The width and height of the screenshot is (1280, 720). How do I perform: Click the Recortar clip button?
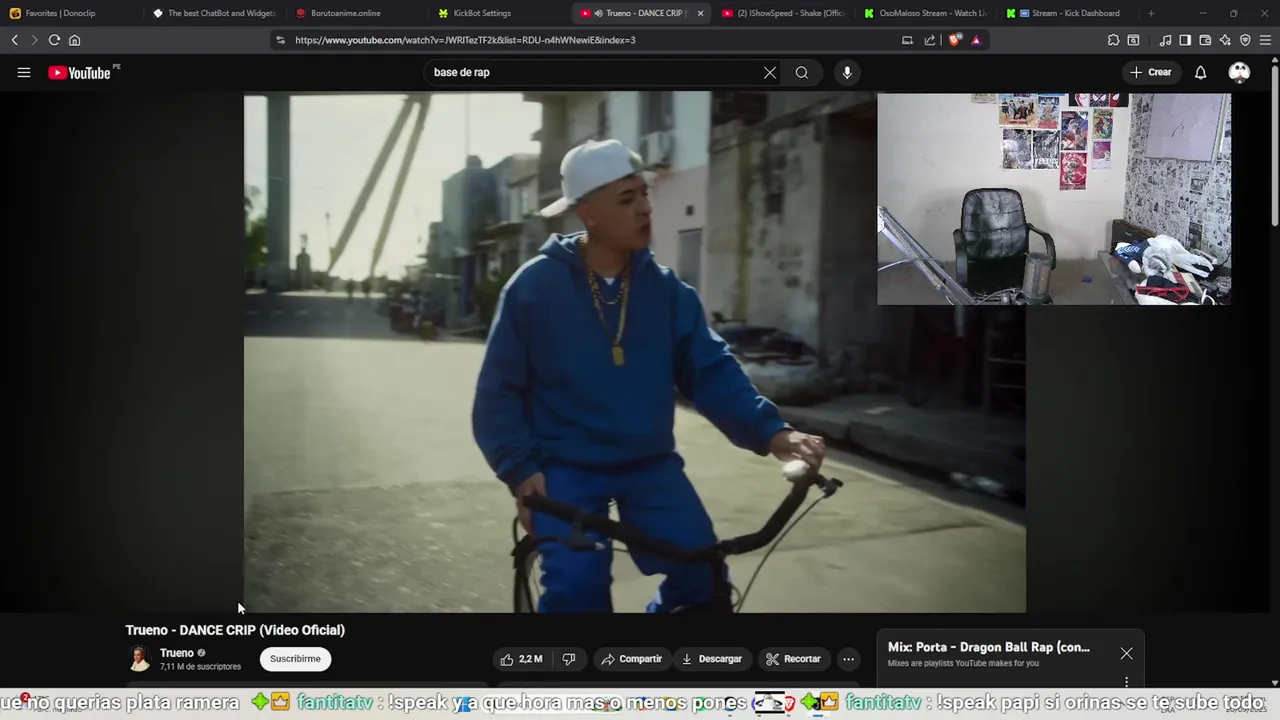click(x=793, y=659)
